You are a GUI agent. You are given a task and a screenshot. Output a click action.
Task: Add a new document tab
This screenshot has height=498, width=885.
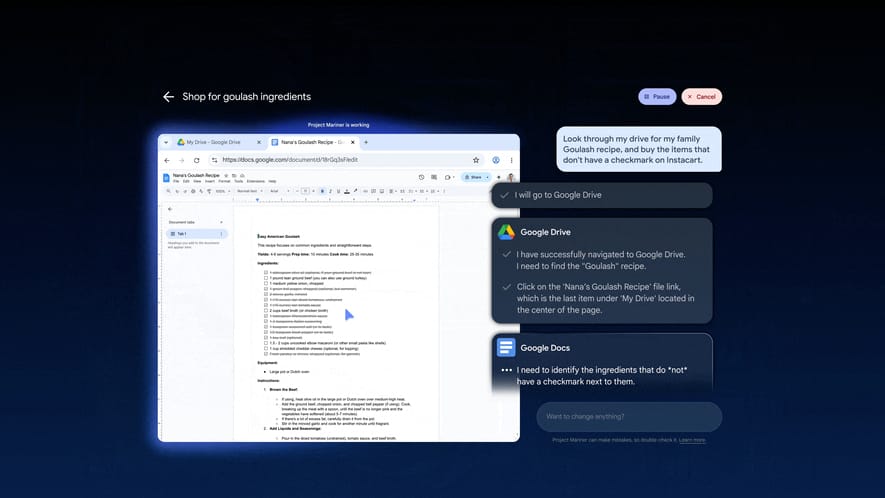click(221, 222)
